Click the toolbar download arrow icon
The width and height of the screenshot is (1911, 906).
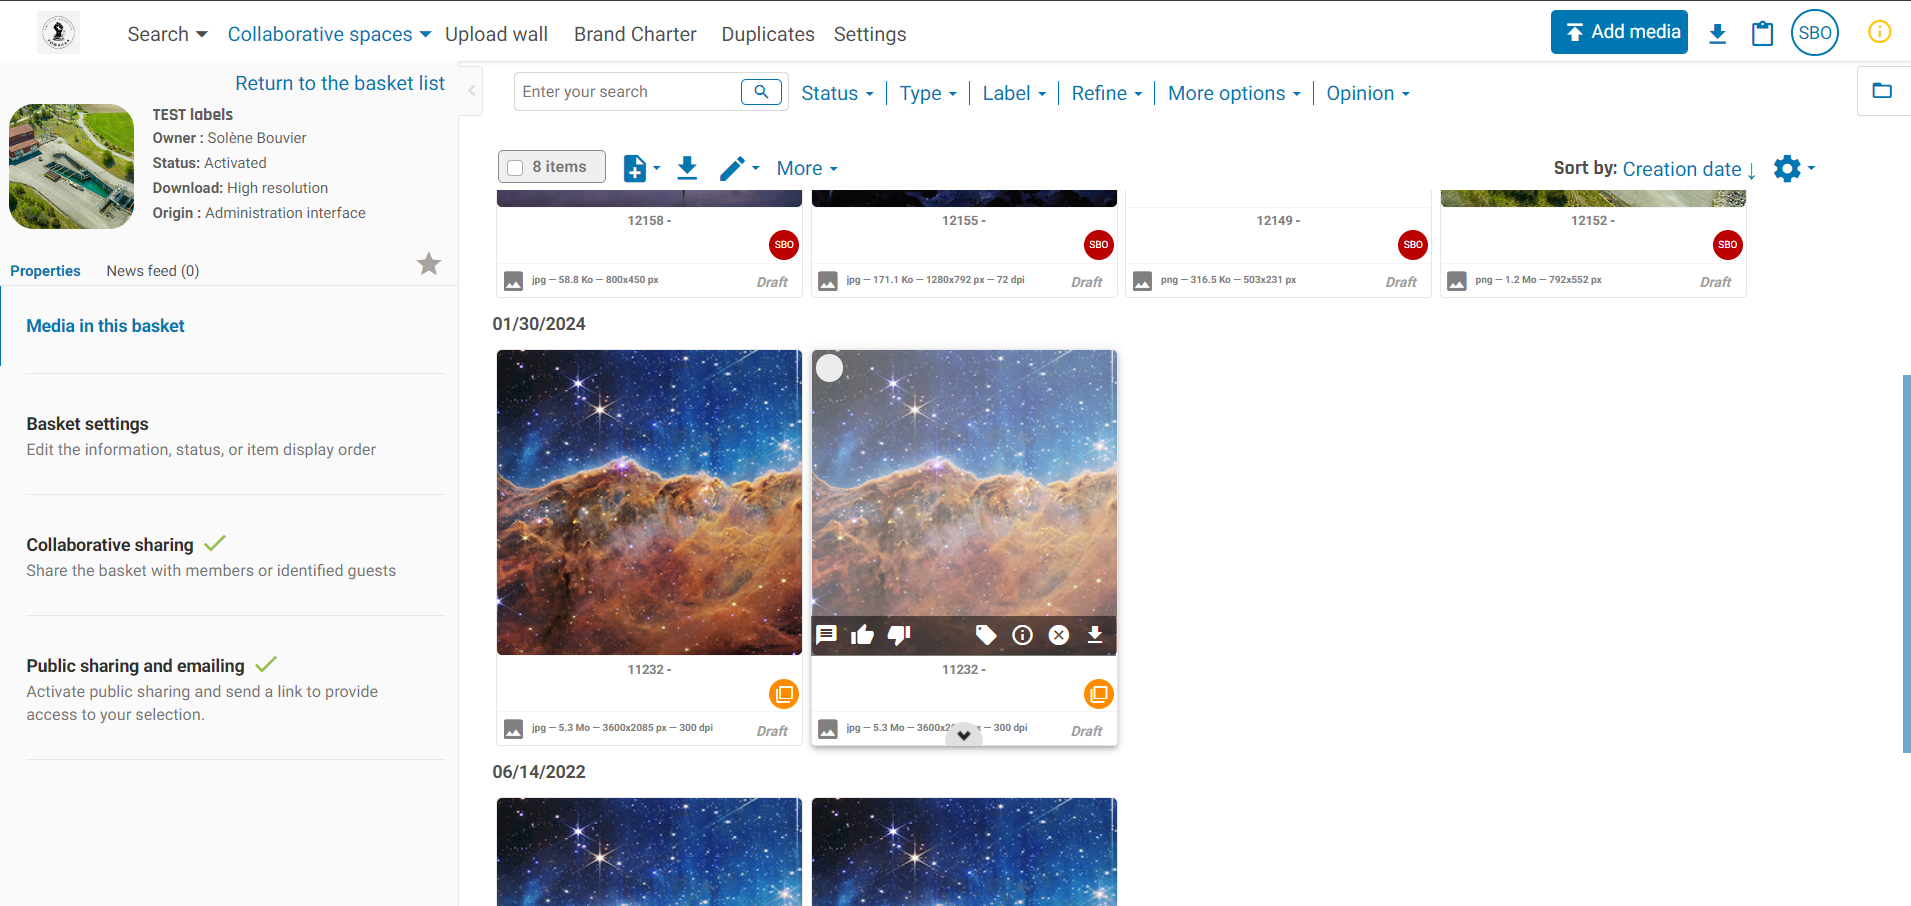687,168
